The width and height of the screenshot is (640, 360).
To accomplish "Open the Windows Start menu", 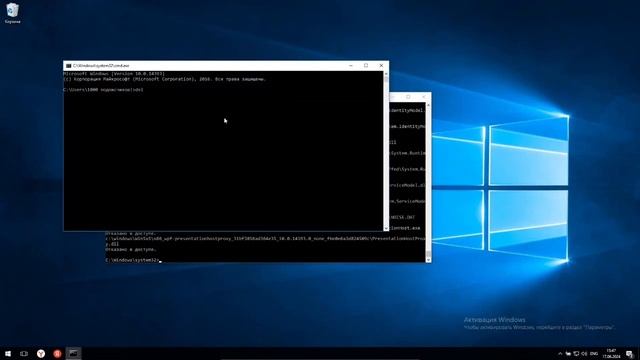I will pyautogui.click(x=8, y=353).
